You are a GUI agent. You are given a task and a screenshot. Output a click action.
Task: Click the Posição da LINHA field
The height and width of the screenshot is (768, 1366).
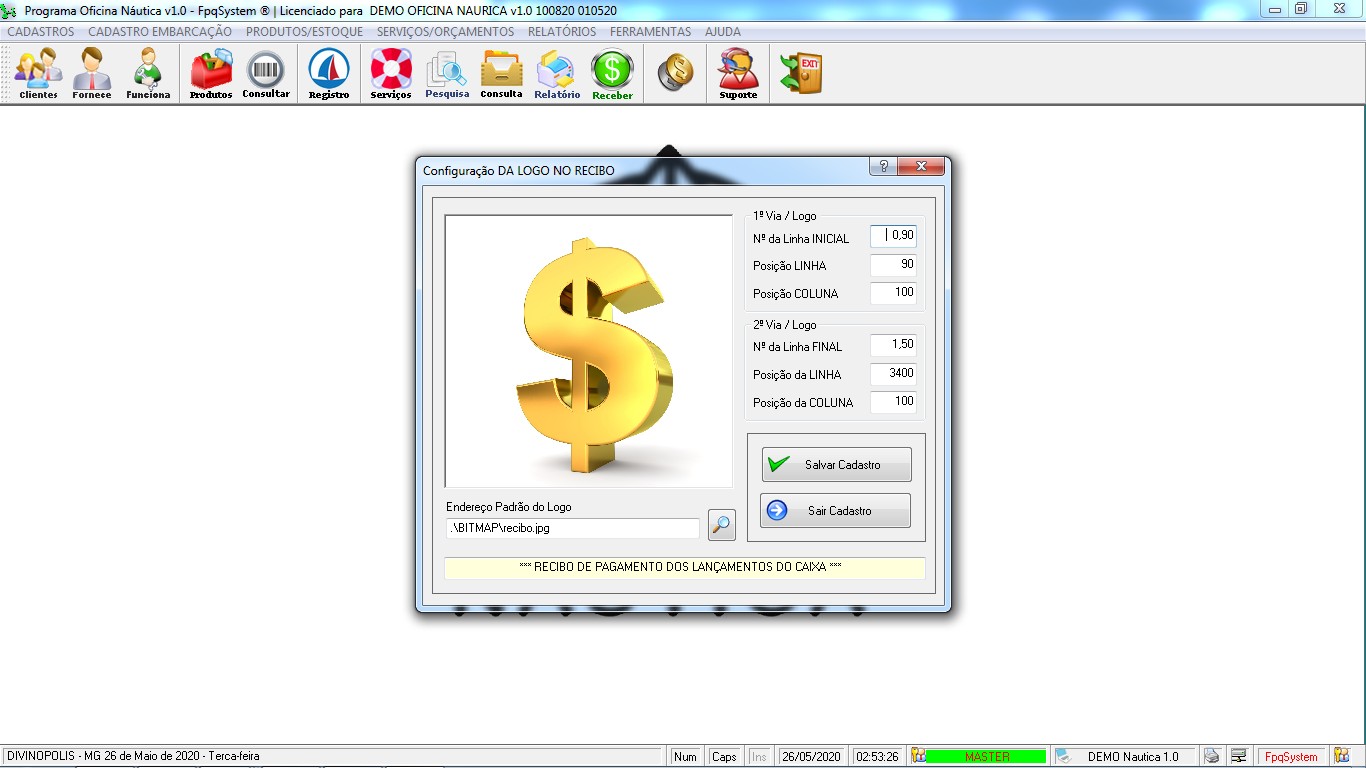coord(893,374)
